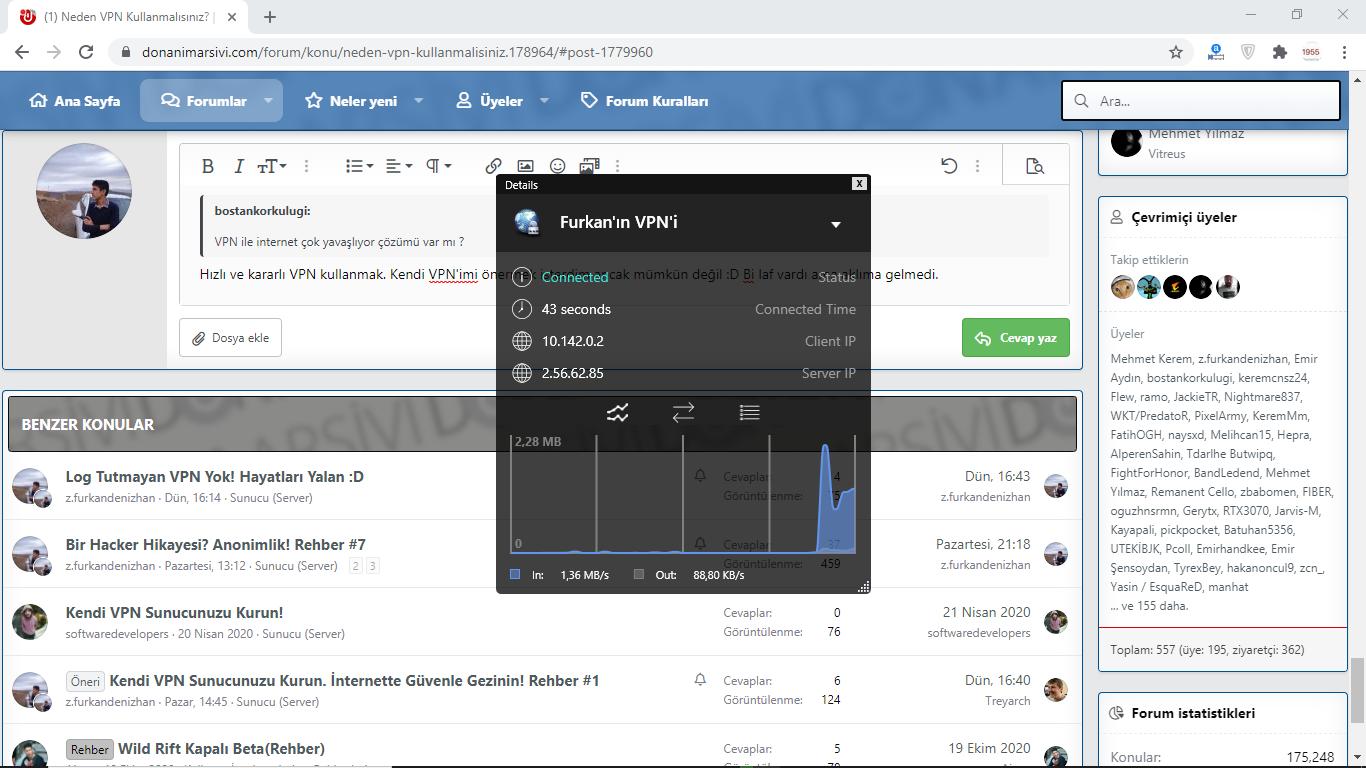Click the shield extension icon in Chrome toolbar
The width and height of the screenshot is (1366, 768).
pos(1248,52)
